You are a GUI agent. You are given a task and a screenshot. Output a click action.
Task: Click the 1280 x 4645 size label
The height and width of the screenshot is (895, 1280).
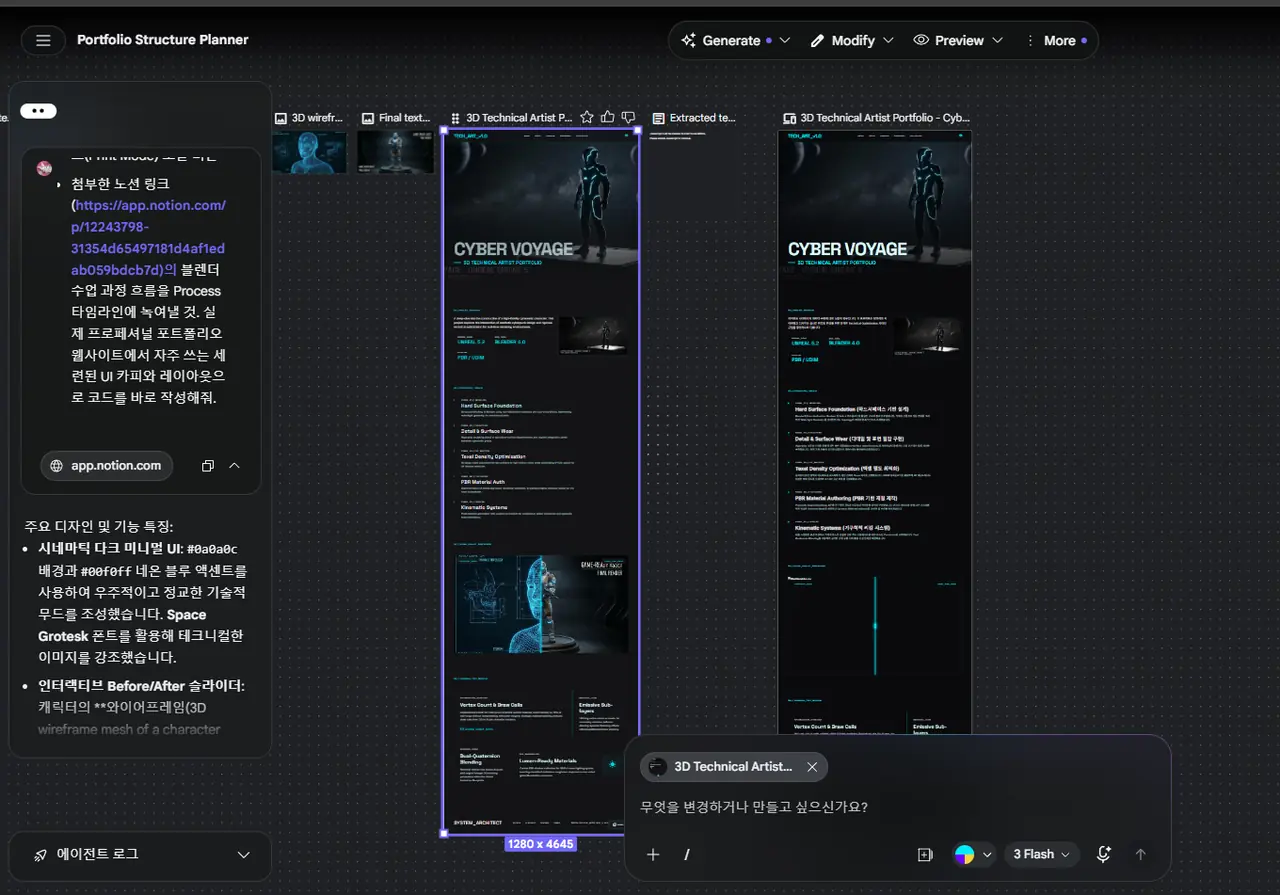tap(541, 844)
